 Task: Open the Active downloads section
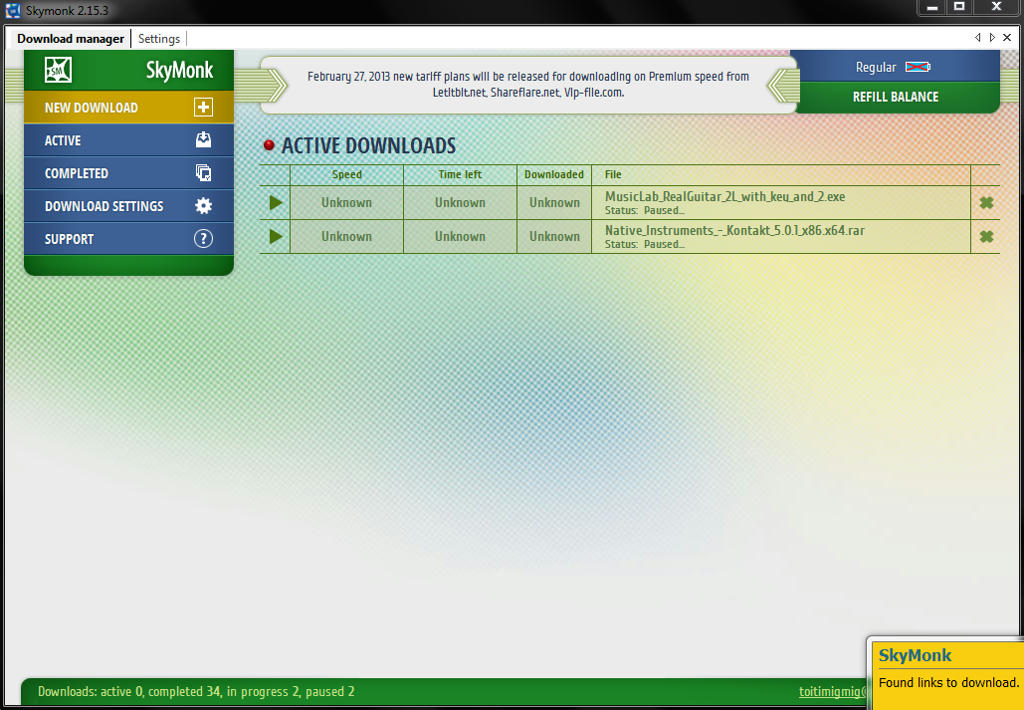coord(129,140)
